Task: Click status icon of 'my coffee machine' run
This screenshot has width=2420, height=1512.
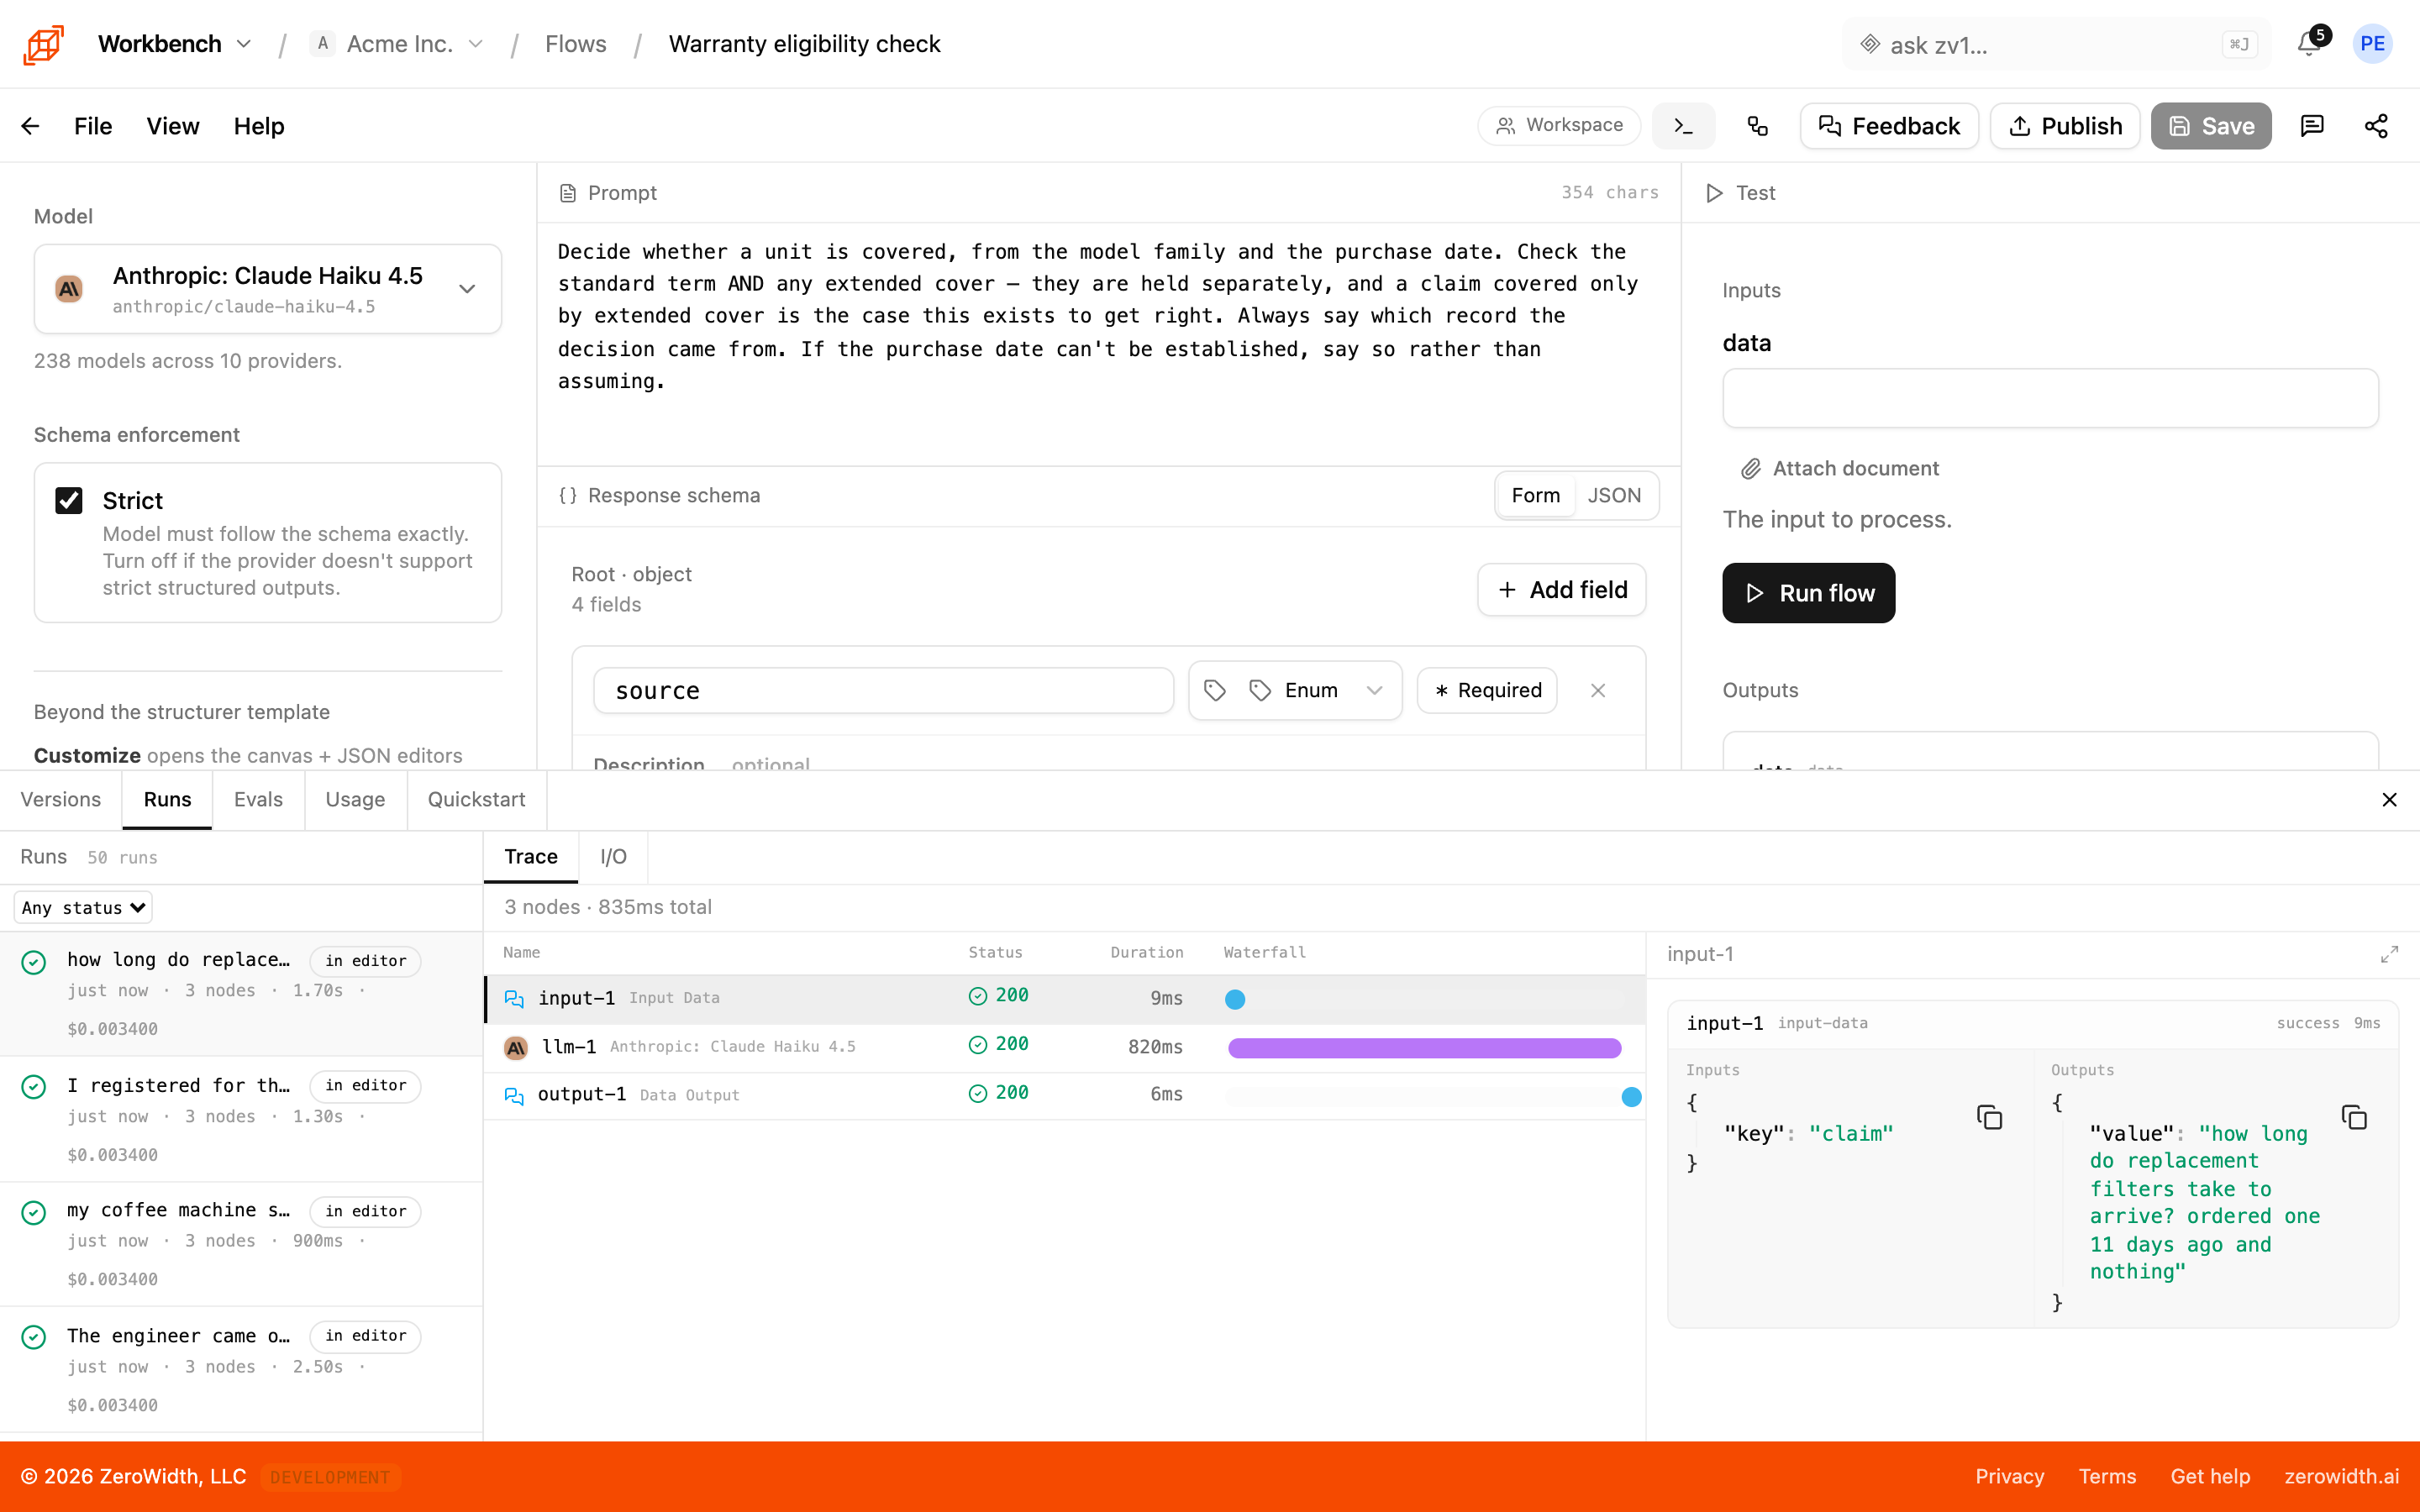Action: (34, 1213)
